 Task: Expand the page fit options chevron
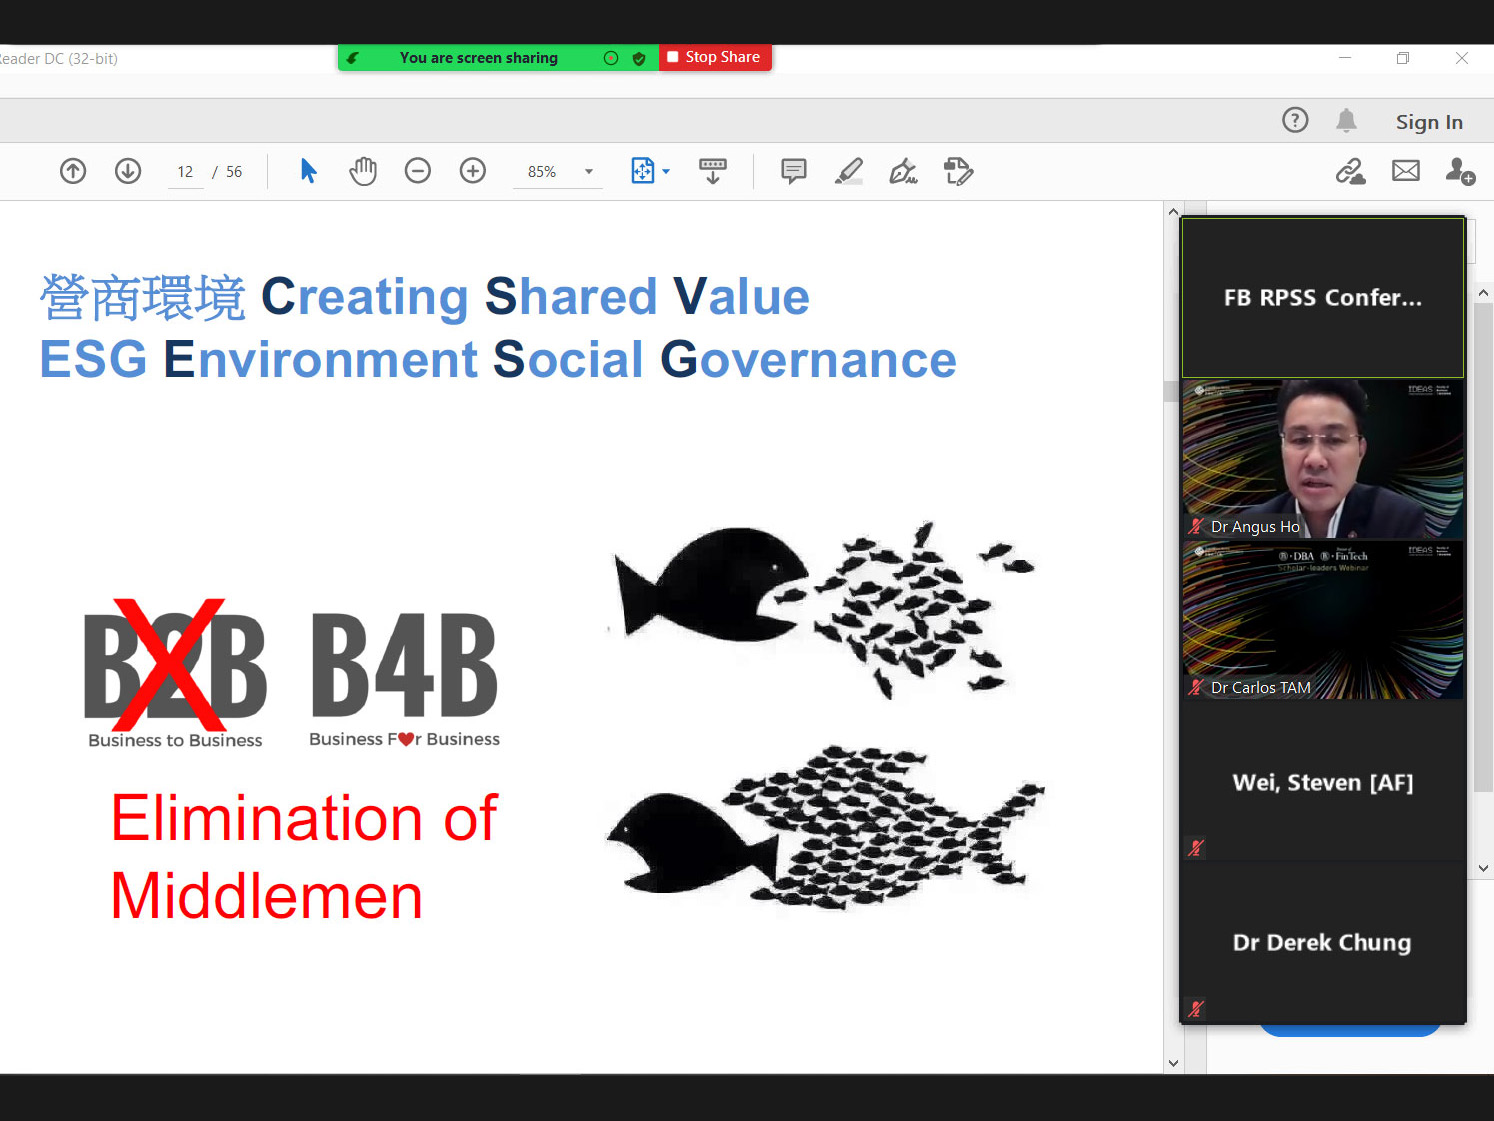click(x=665, y=171)
